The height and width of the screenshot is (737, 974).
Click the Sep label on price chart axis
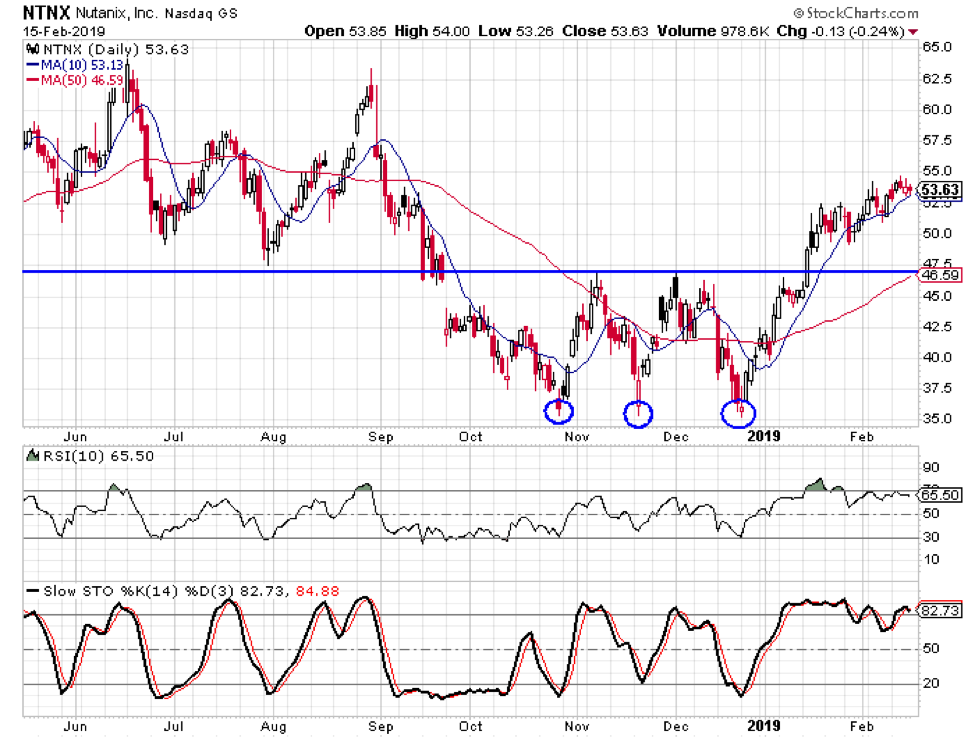pos(380,437)
